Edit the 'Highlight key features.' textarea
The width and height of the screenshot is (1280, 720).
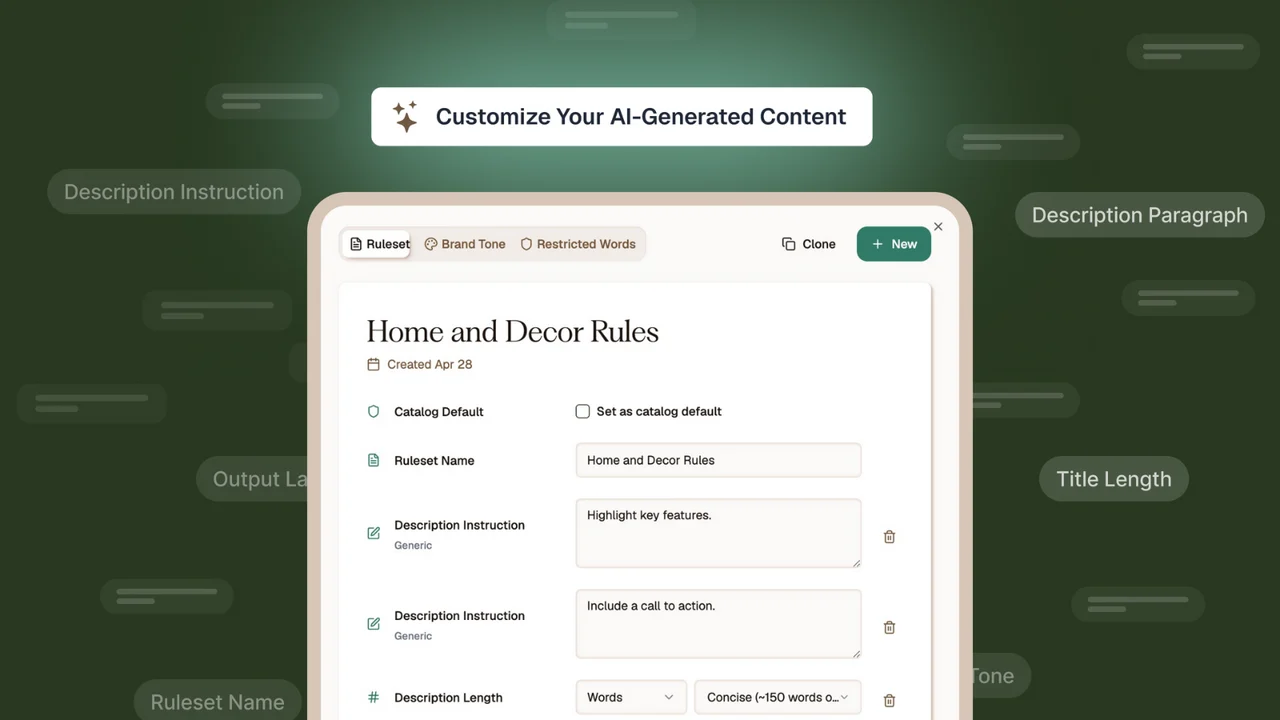point(718,534)
